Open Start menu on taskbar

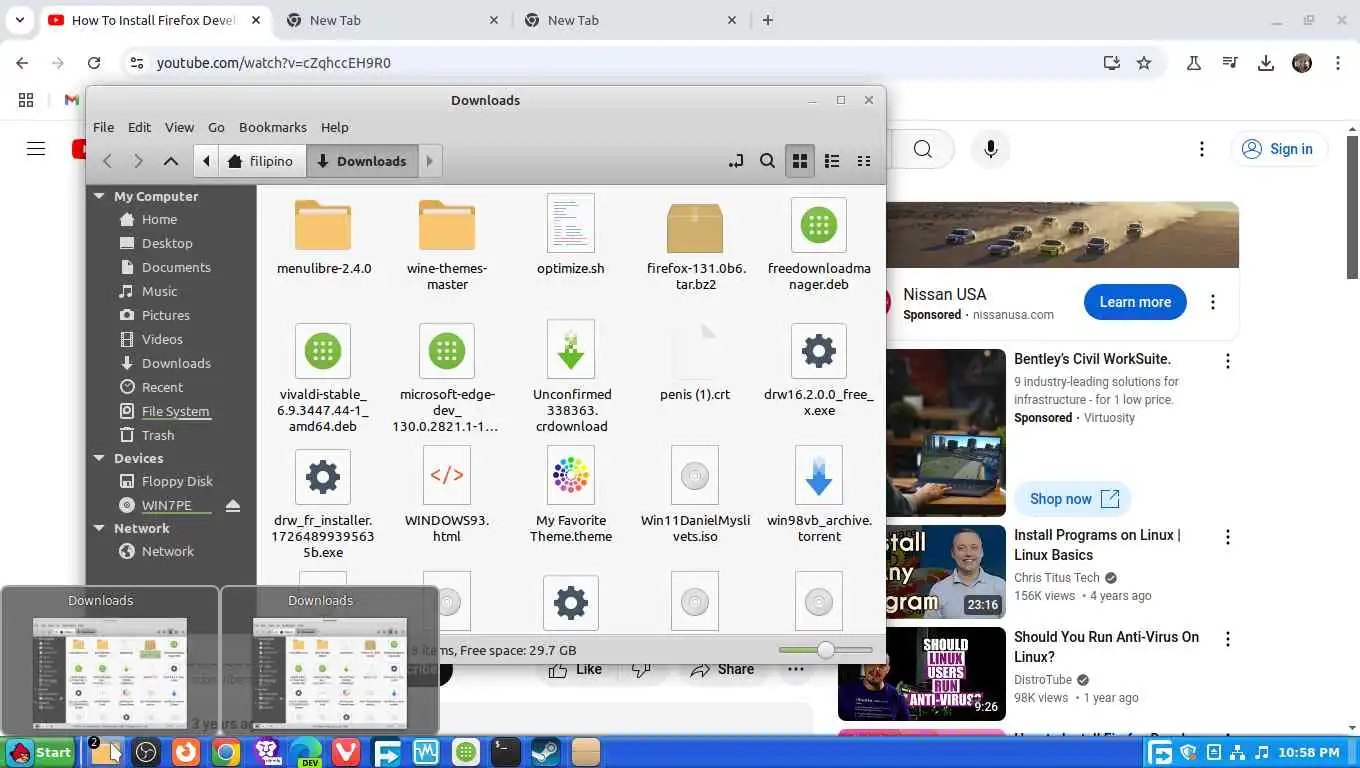coord(40,753)
